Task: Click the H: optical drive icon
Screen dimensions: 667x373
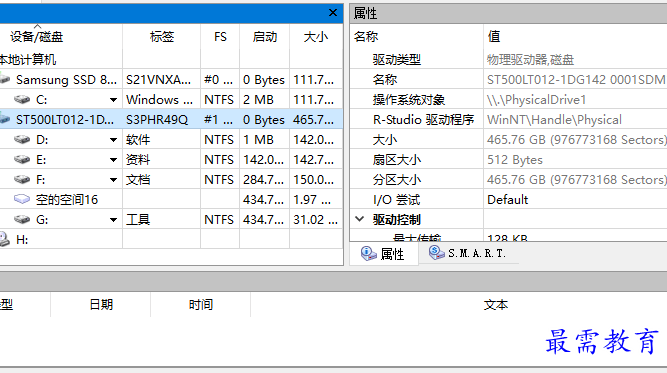Action: tap(4, 239)
